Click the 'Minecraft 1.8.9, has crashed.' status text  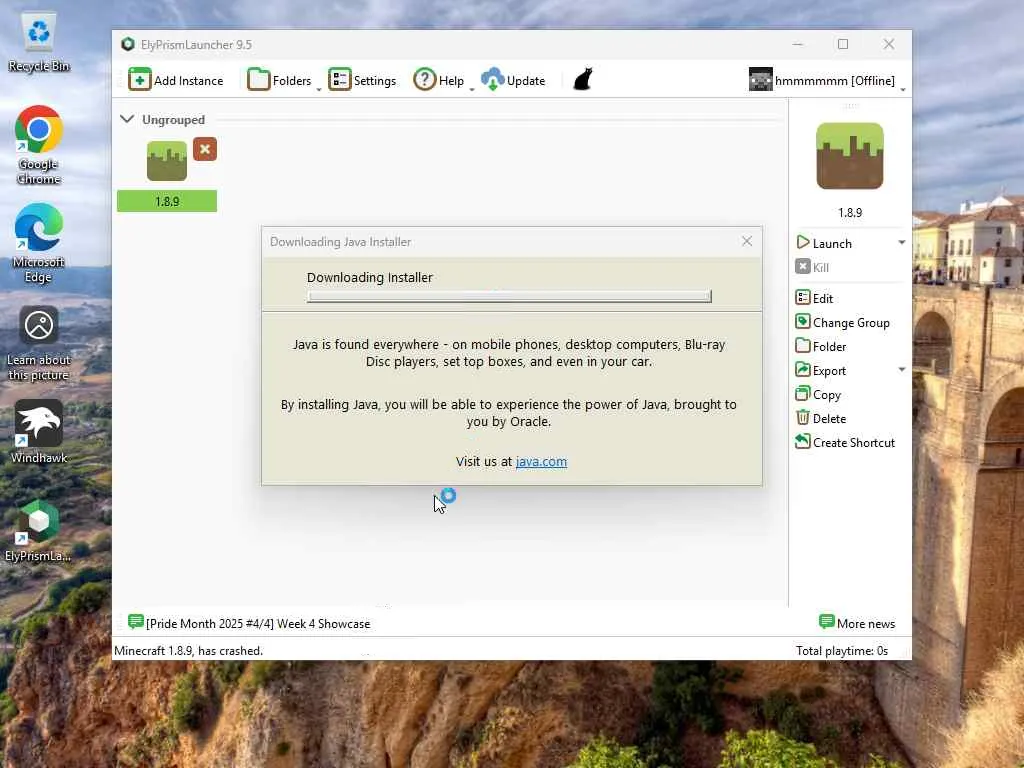click(x=189, y=650)
